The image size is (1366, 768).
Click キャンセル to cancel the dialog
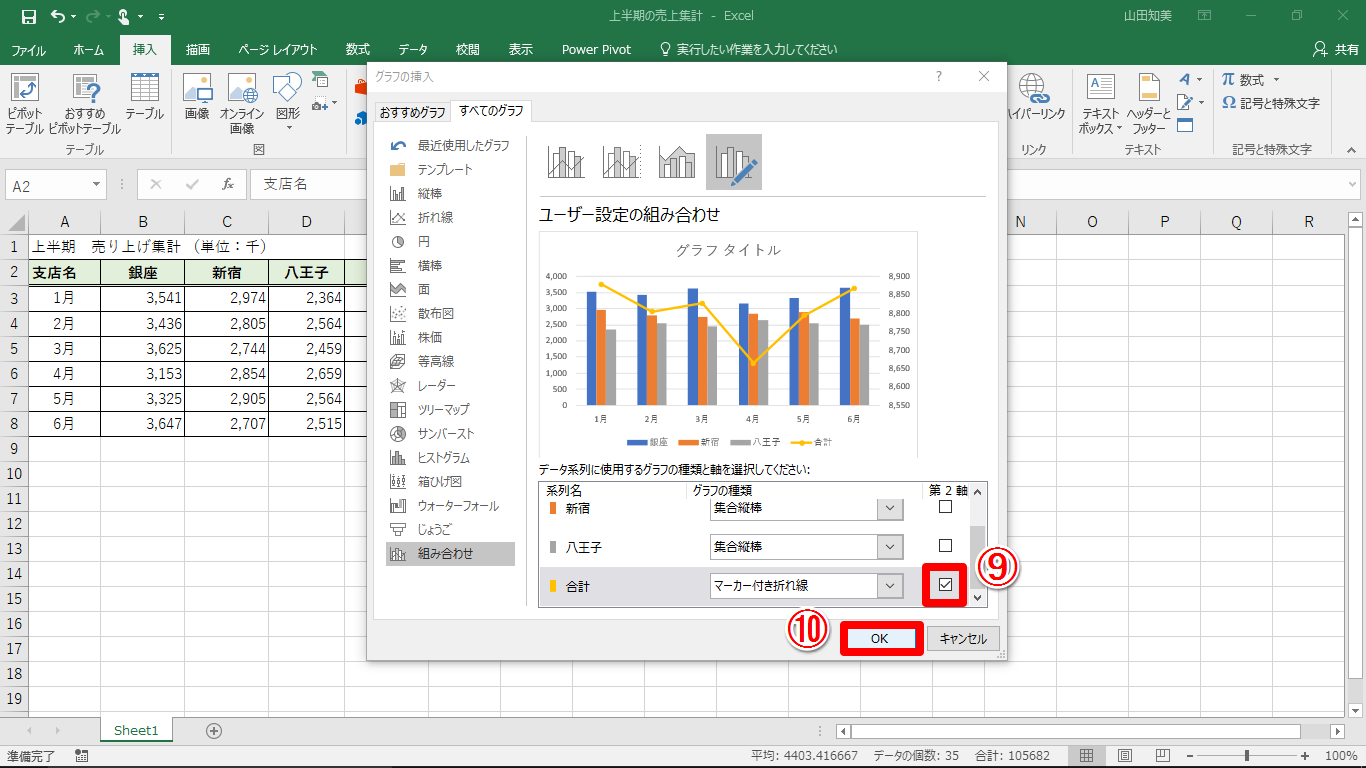click(x=963, y=639)
